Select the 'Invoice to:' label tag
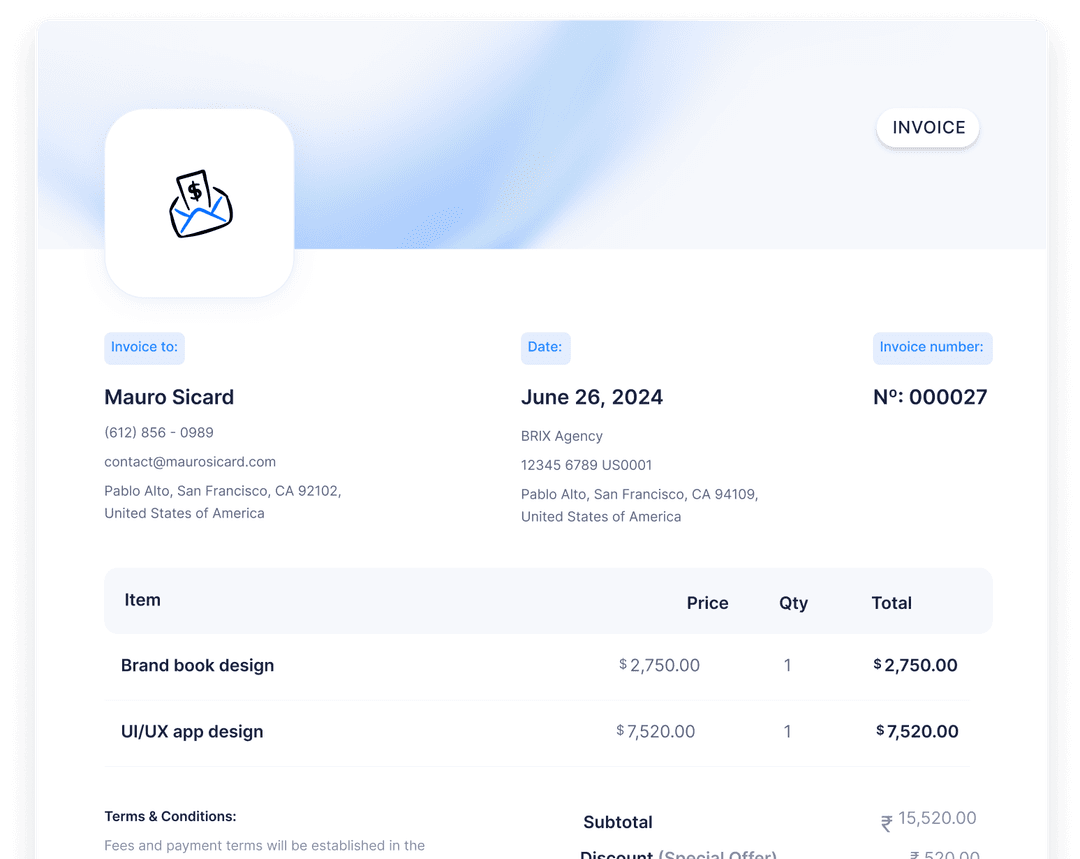 point(144,347)
